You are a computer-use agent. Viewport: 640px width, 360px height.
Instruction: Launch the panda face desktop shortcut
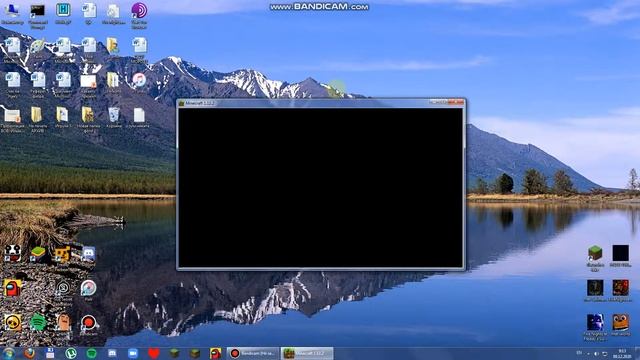12,253
